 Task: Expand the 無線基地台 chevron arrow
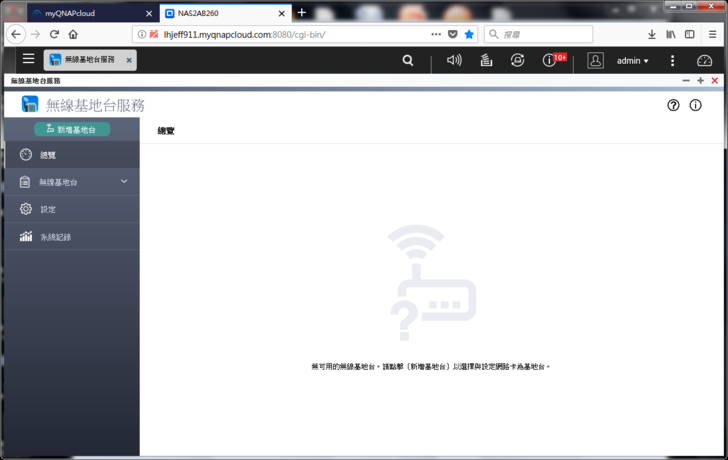(124, 181)
